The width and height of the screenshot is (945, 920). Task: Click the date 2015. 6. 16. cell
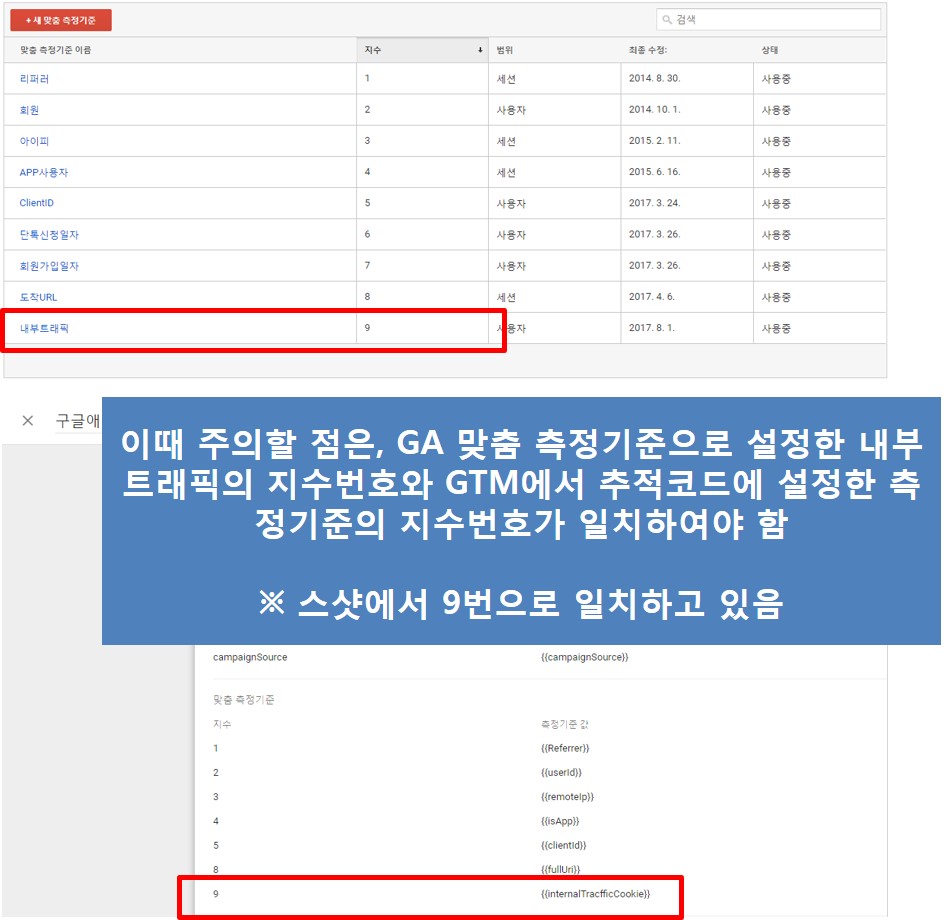[655, 172]
